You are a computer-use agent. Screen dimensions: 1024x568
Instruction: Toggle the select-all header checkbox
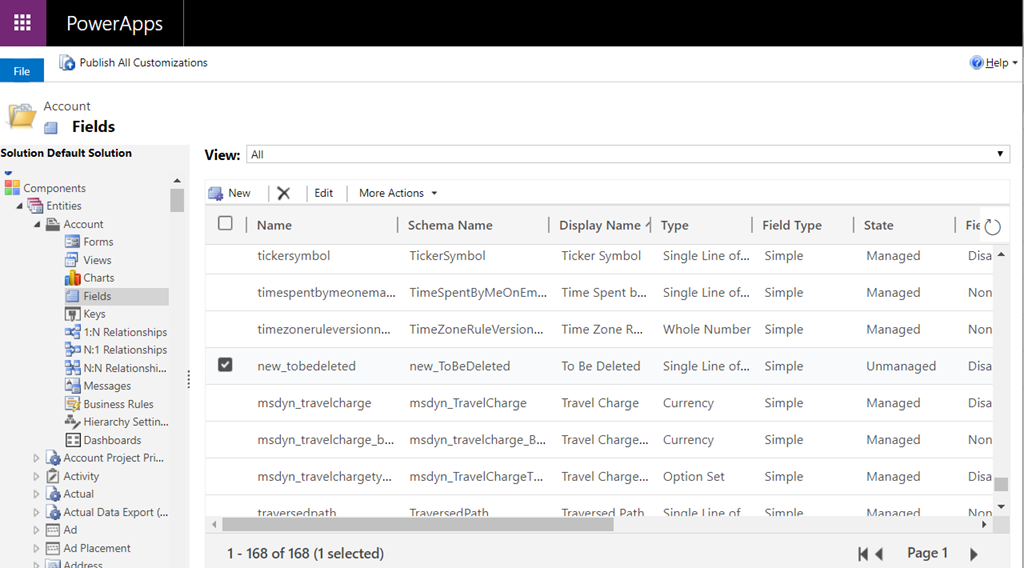[225, 223]
